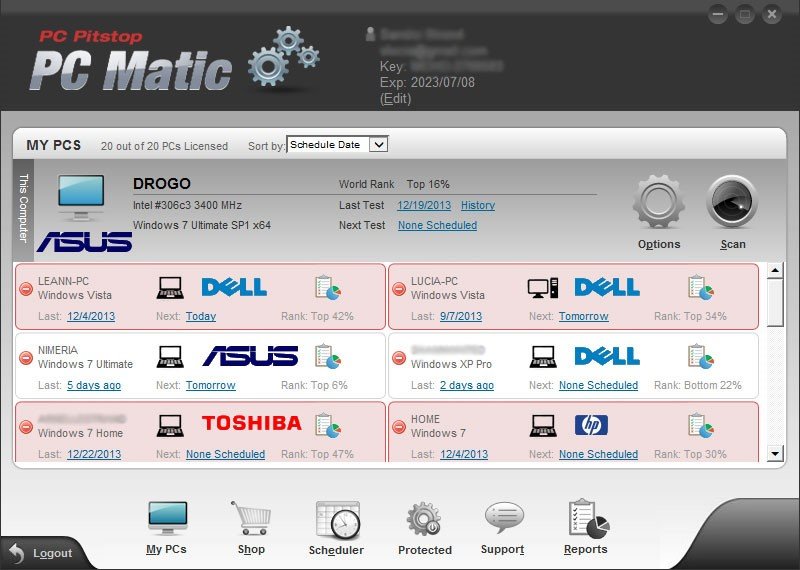800x570 pixels.
Task: Click LUCIA-PC Next: Tomorrow link
Action: [x=583, y=316]
